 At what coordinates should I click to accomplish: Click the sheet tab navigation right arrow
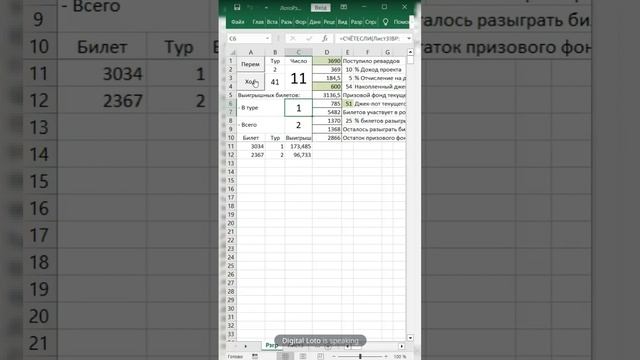(x=245, y=346)
